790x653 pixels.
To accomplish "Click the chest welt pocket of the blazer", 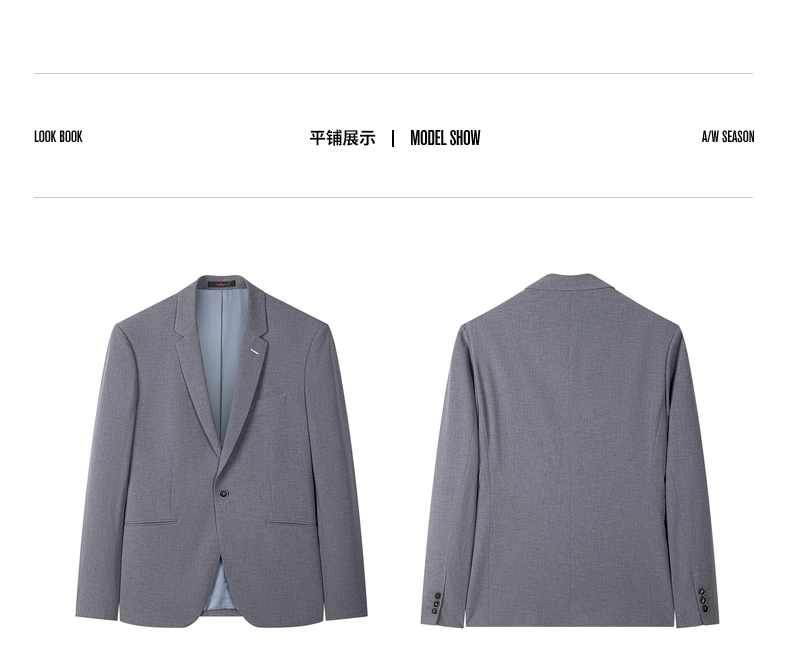I will [269, 400].
